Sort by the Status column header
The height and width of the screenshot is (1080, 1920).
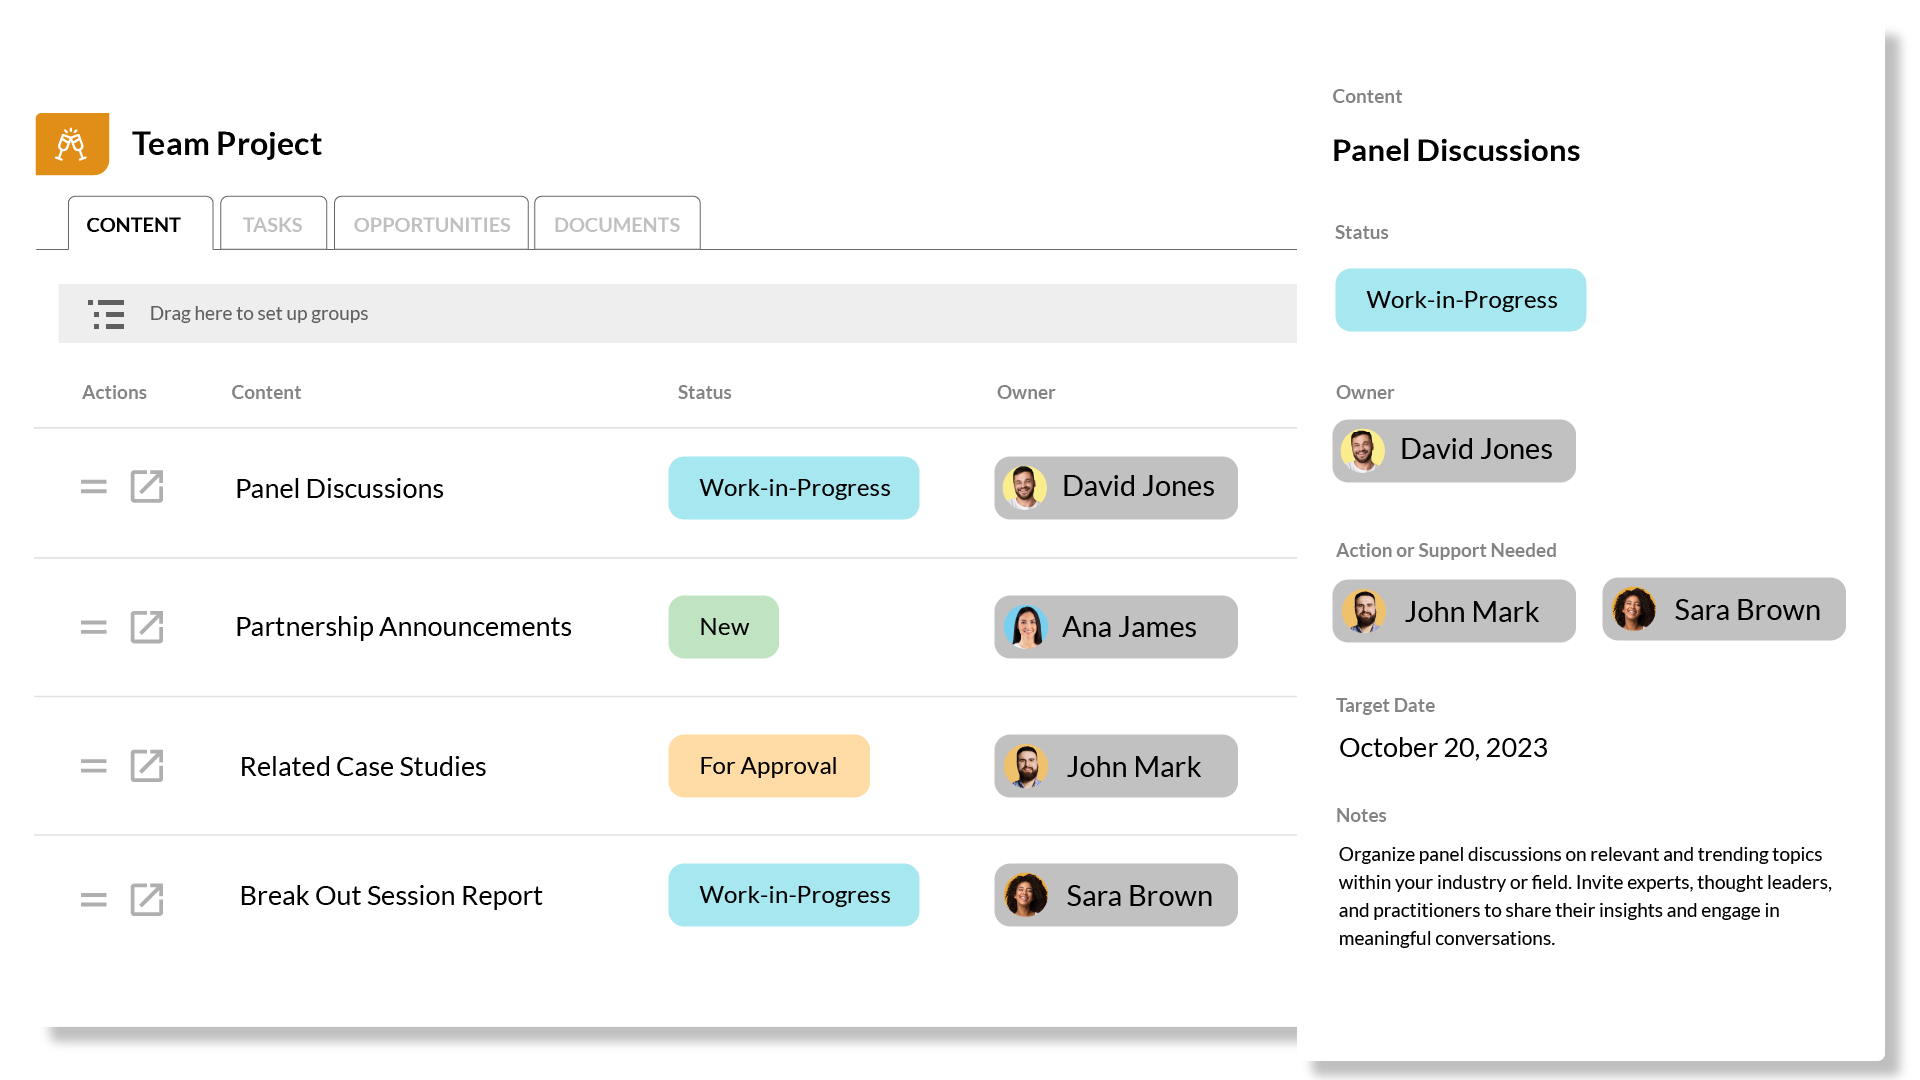(x=704, y=392)
